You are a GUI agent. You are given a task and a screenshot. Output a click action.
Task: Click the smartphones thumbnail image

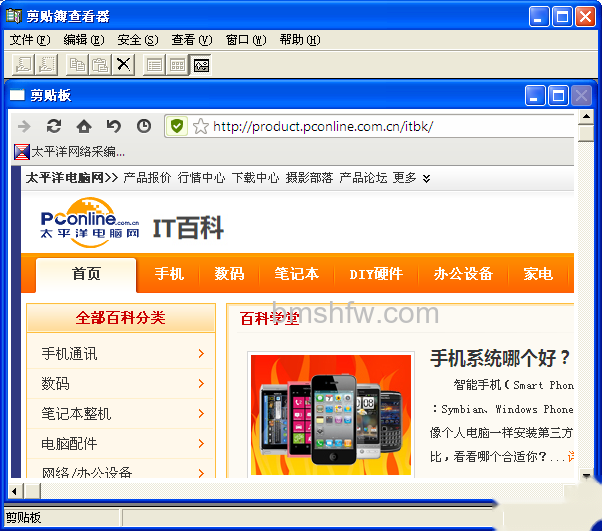(331, 415)
